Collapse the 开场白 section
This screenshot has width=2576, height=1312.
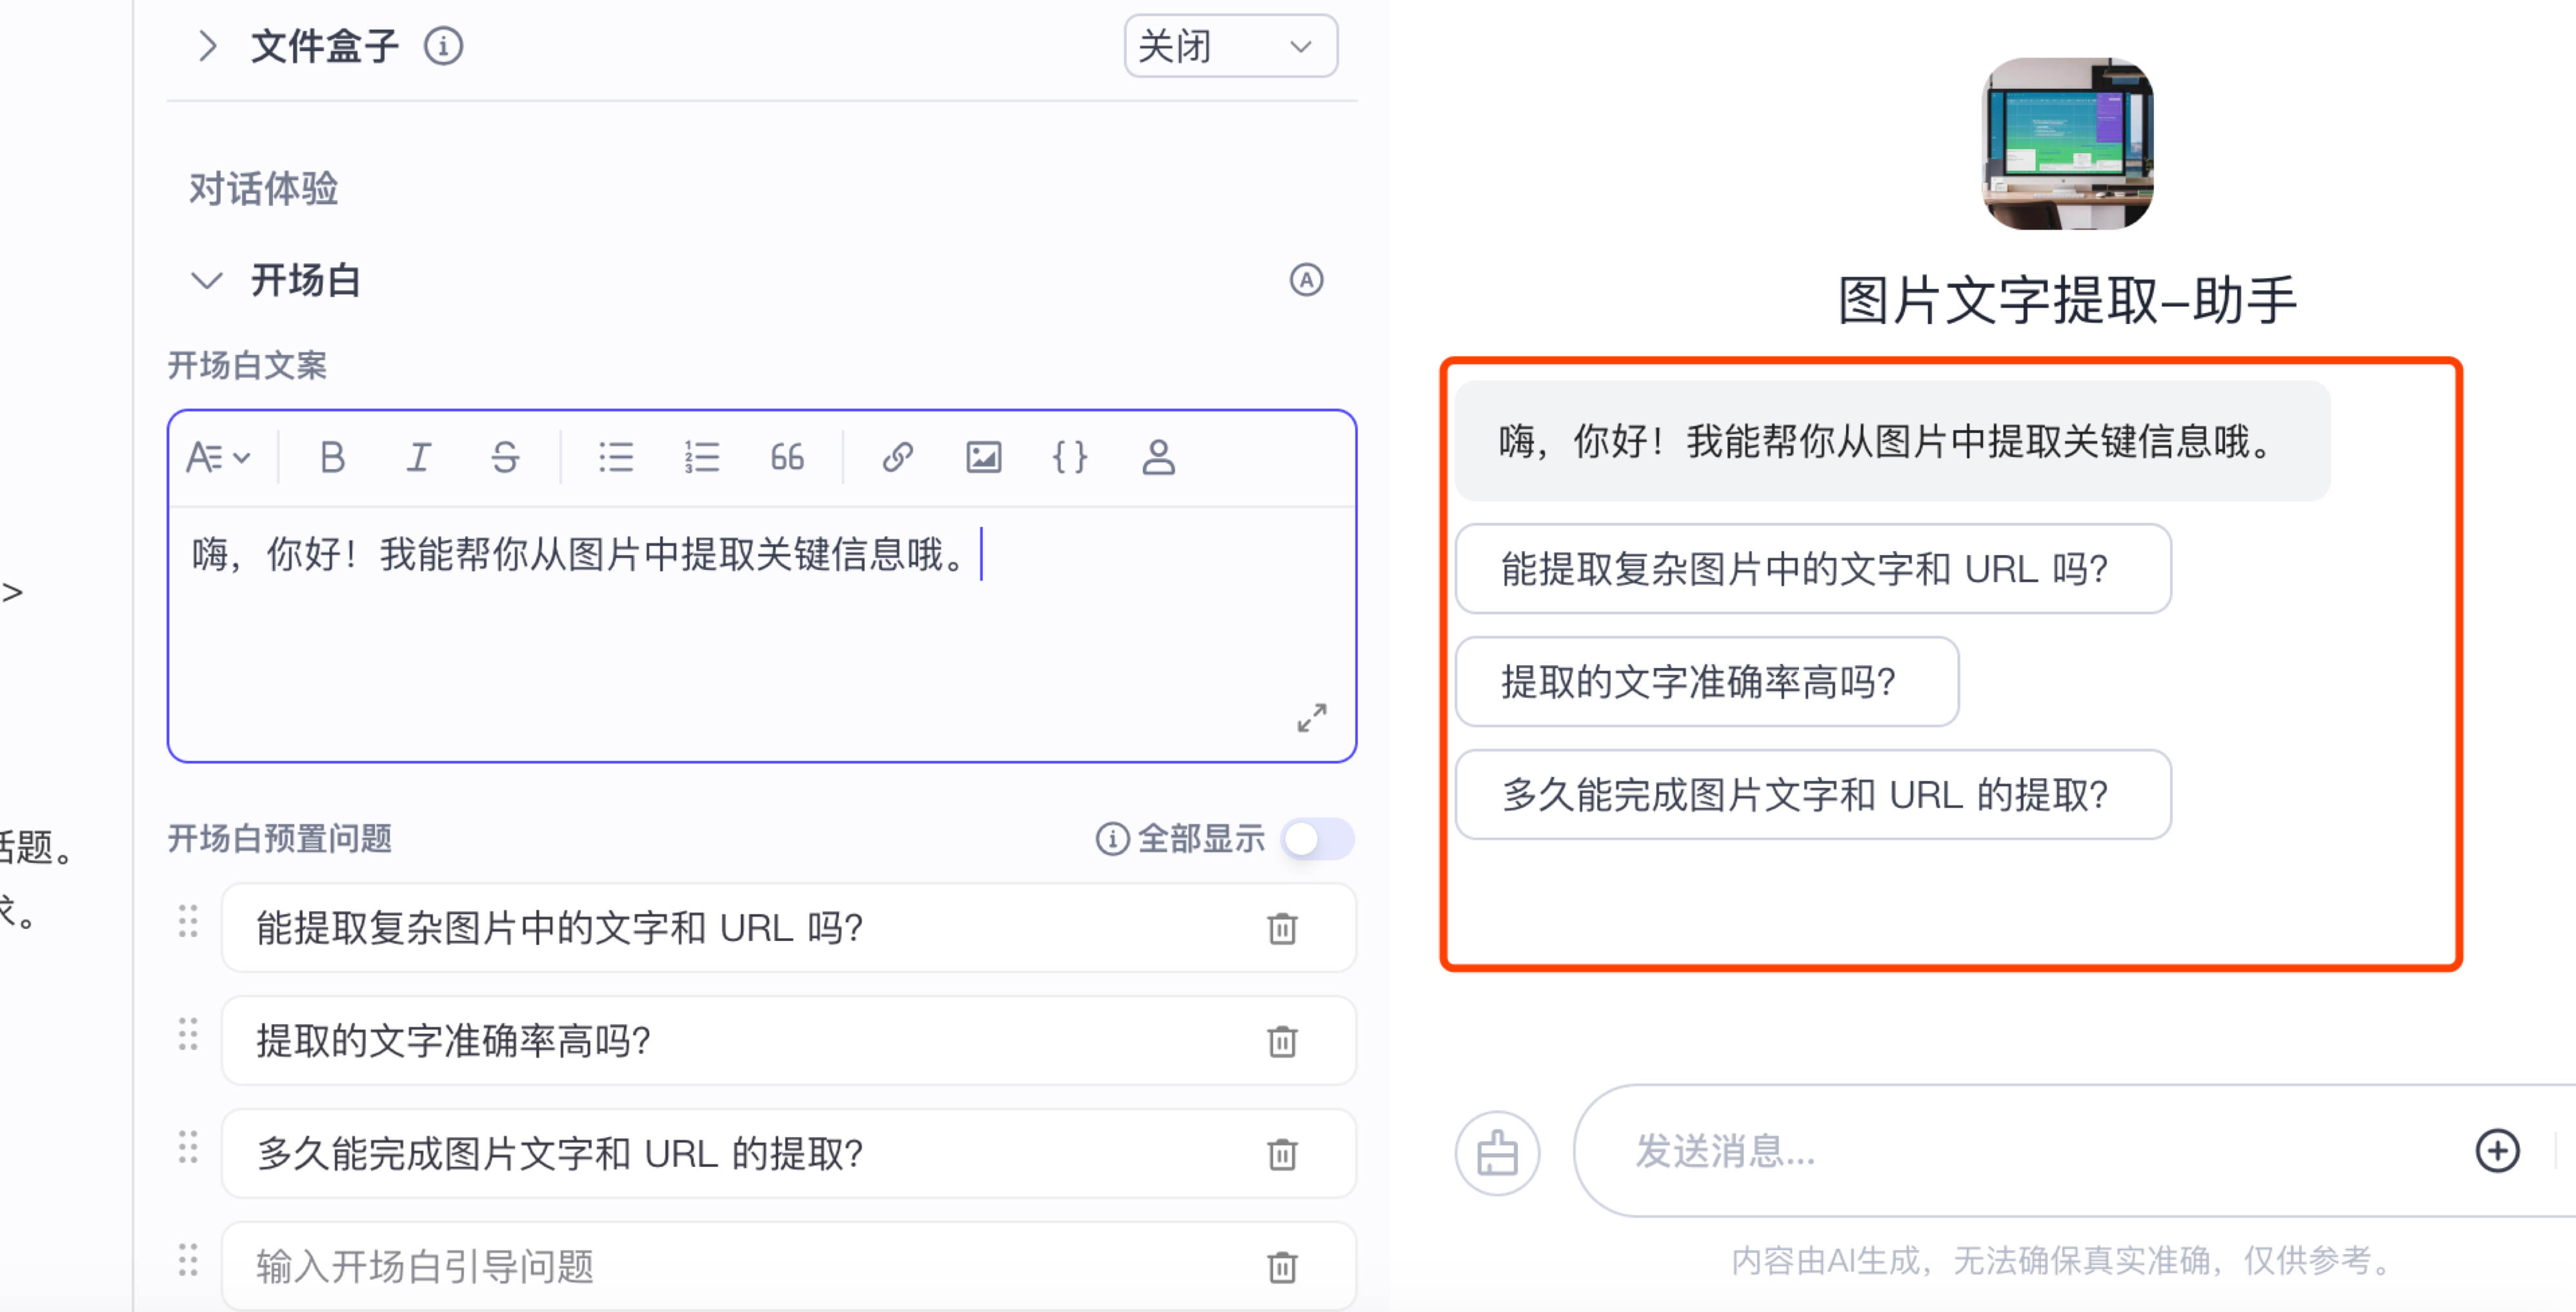207,281
